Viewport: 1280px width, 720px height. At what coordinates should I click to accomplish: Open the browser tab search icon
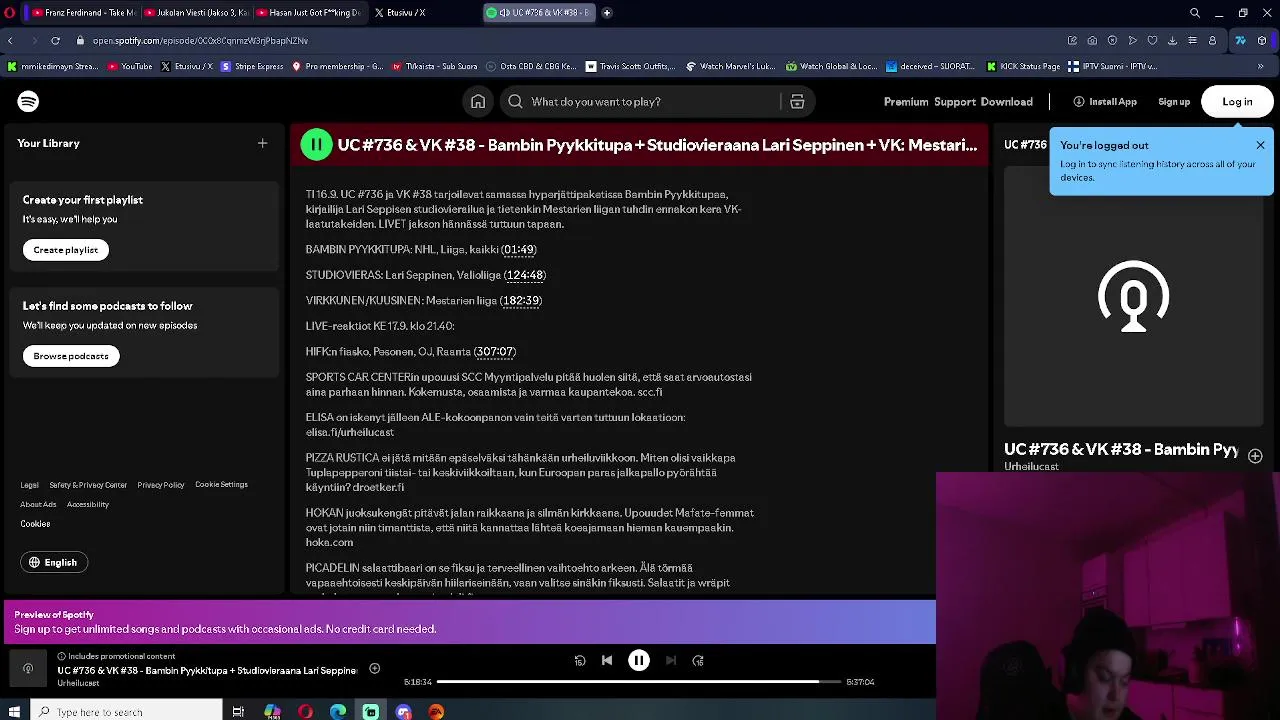click(x=1194, y=12)
